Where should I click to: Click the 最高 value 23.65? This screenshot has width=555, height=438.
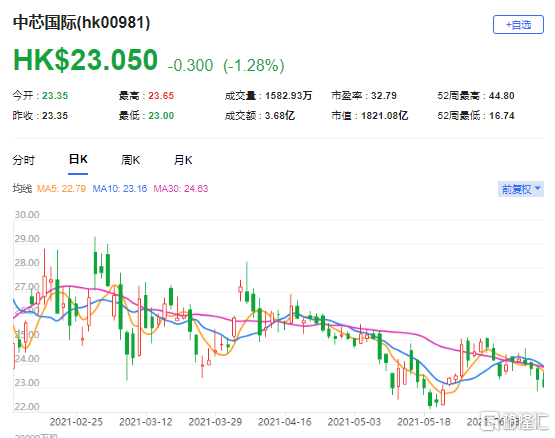[x=161, y=96]
